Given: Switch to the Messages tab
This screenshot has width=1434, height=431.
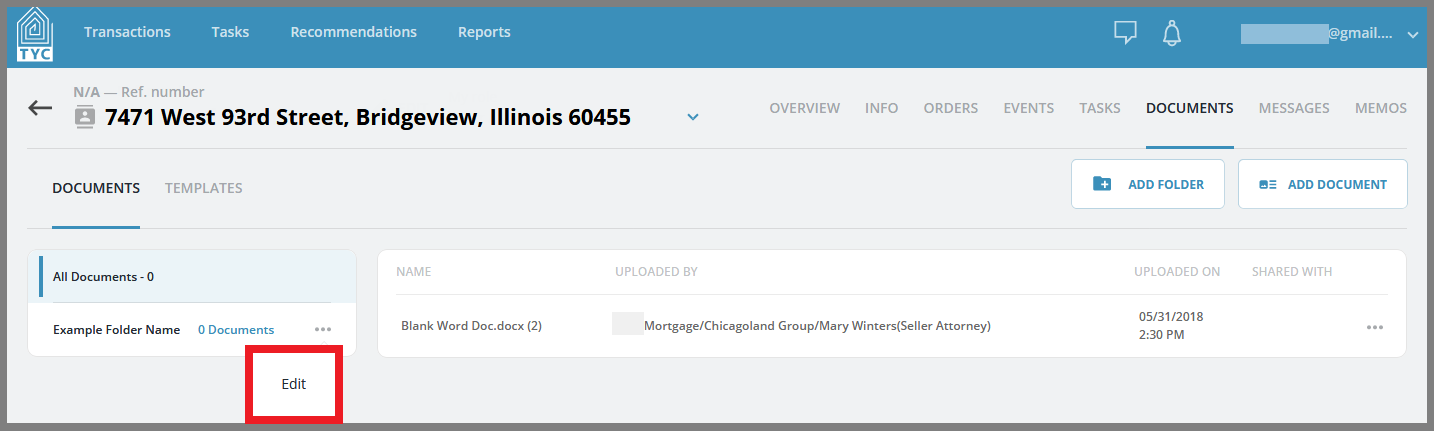Looking at the screenshot, I should tap(1294, 108).
